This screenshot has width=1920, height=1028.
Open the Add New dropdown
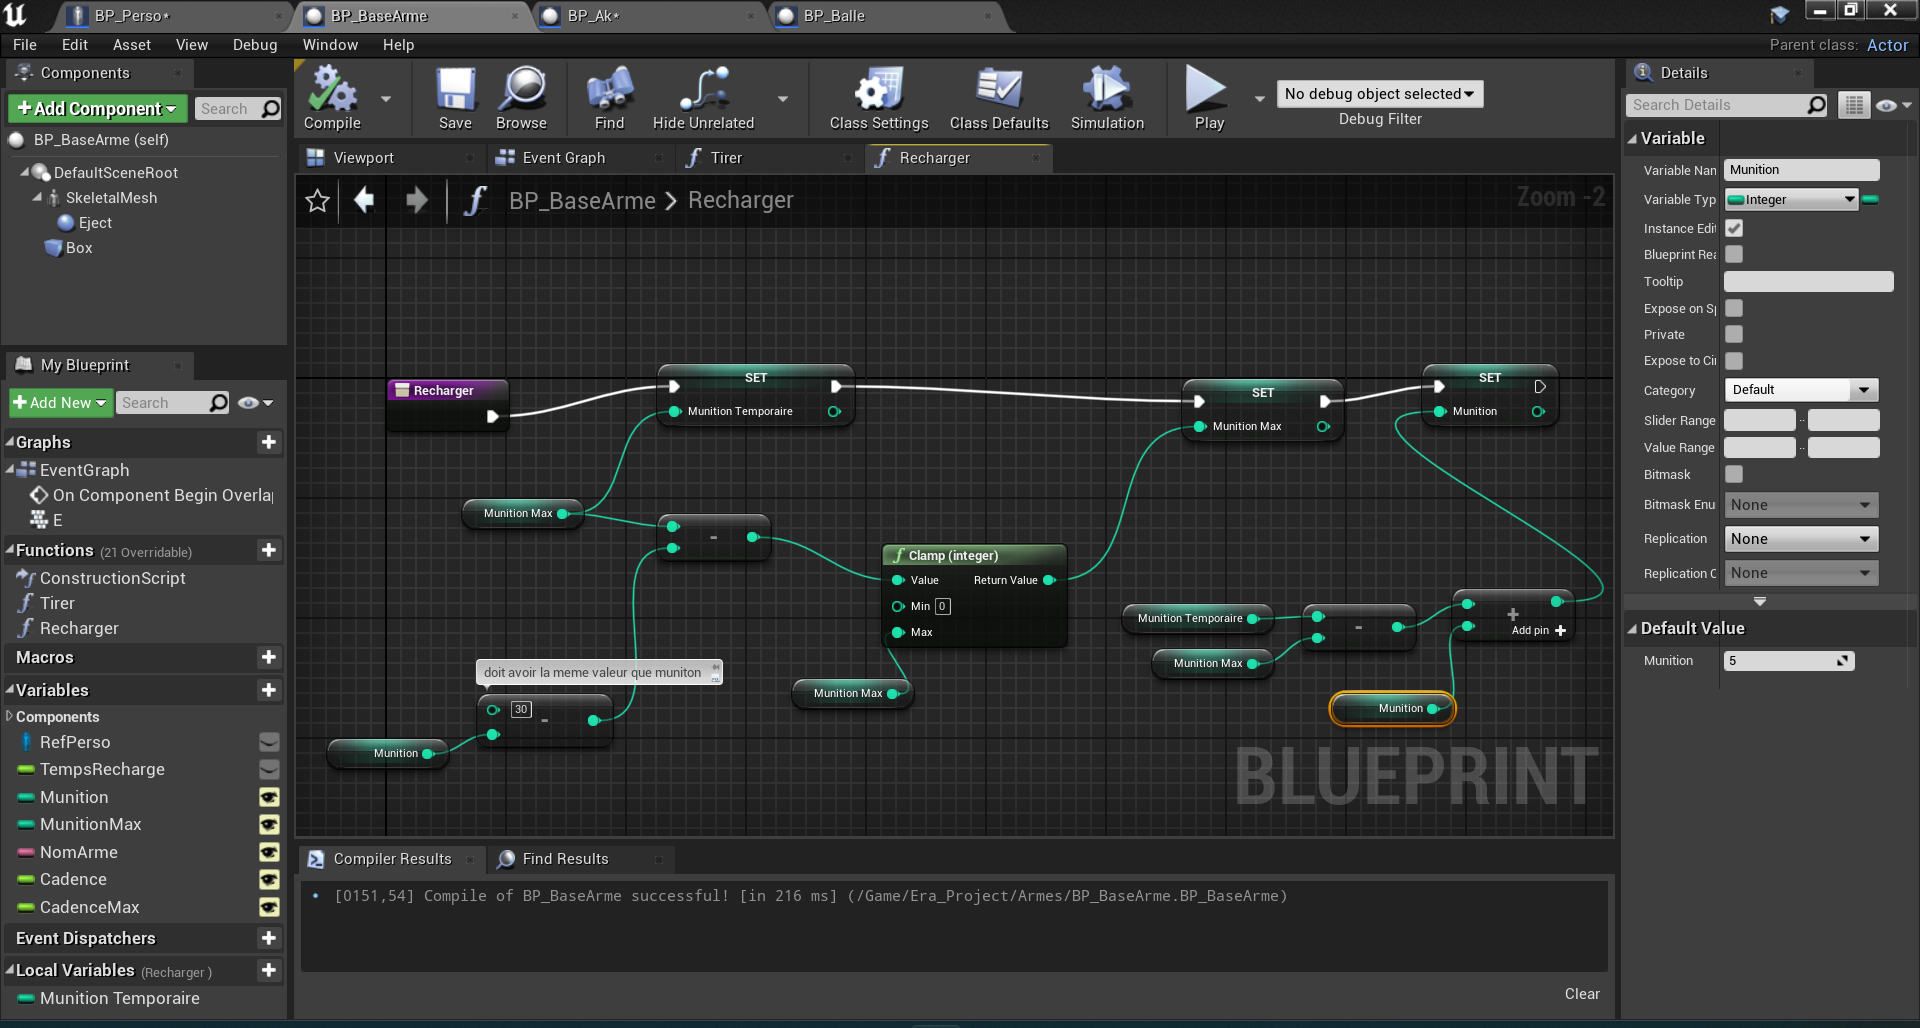click(60, 402)
